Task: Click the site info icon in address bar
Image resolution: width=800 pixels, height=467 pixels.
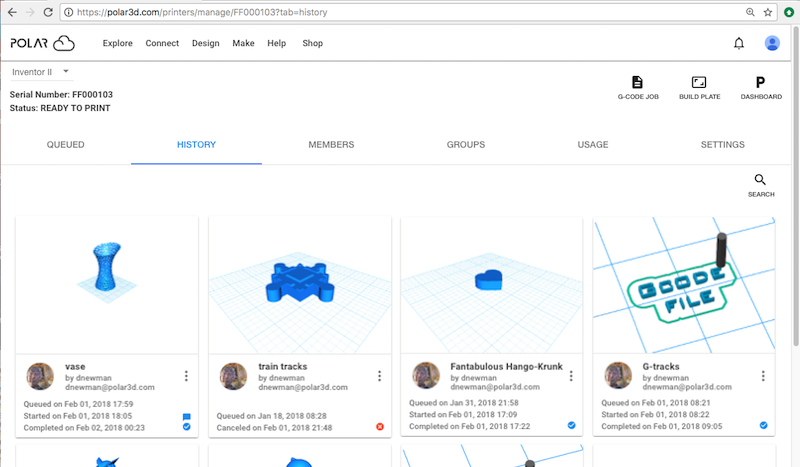Action: pos(68,12)
